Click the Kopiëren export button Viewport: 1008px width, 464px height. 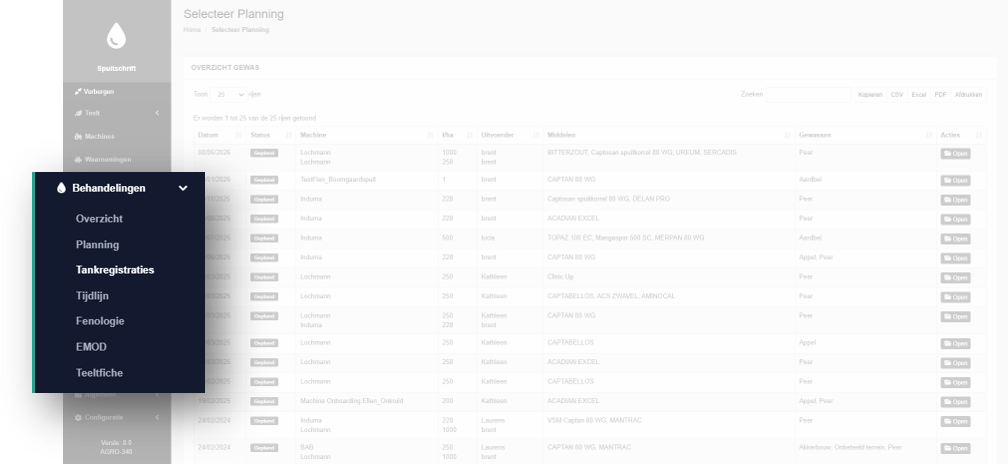pos(870,95)
